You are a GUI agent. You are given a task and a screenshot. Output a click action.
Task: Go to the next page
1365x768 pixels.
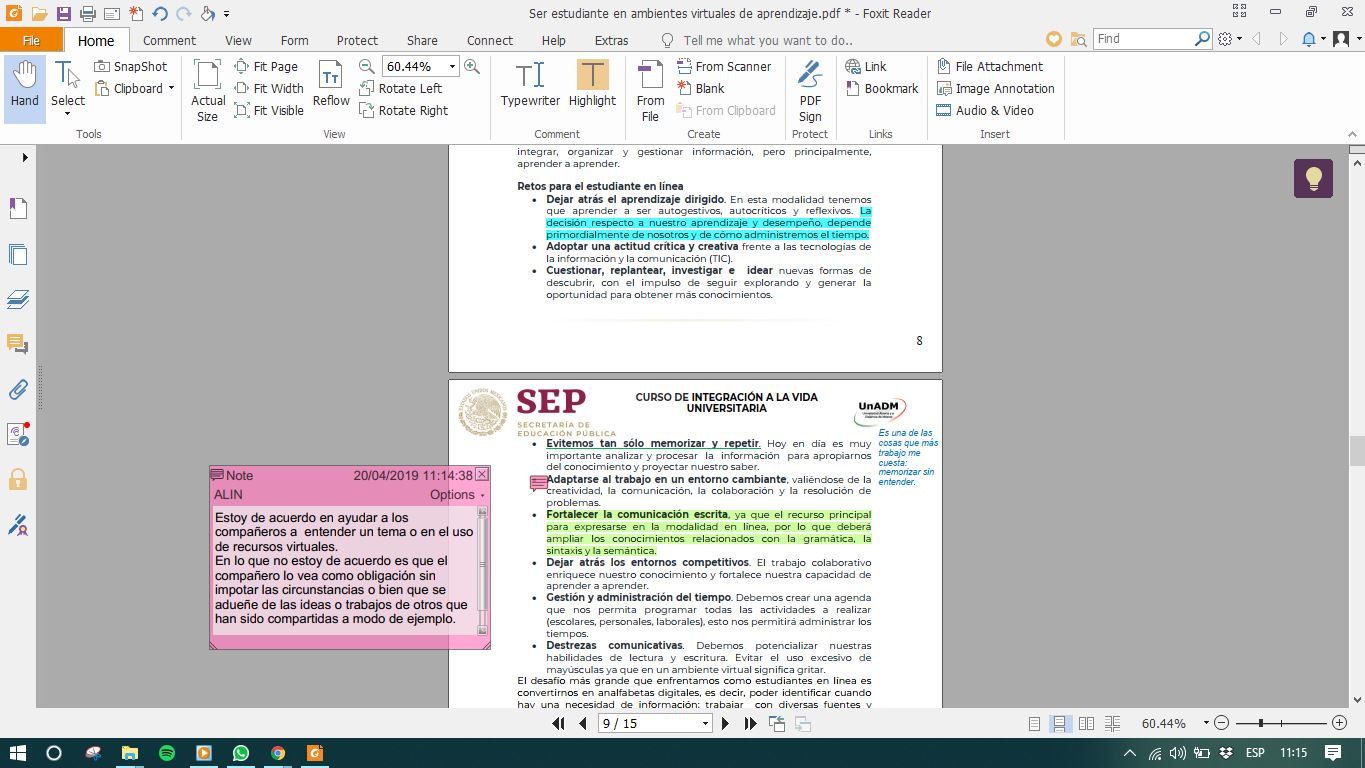pyautogui.click(x=726, y=723)
